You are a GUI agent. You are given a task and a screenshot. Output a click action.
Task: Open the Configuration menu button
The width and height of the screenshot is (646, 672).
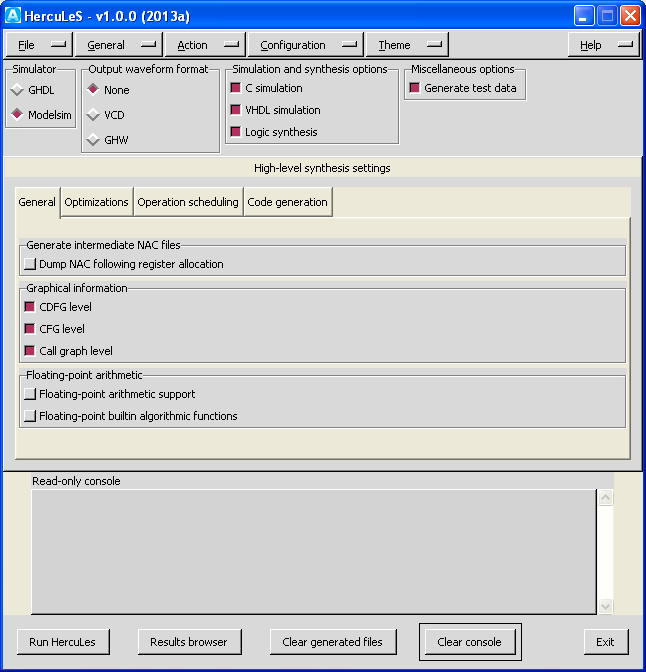[x=306, y=45]
